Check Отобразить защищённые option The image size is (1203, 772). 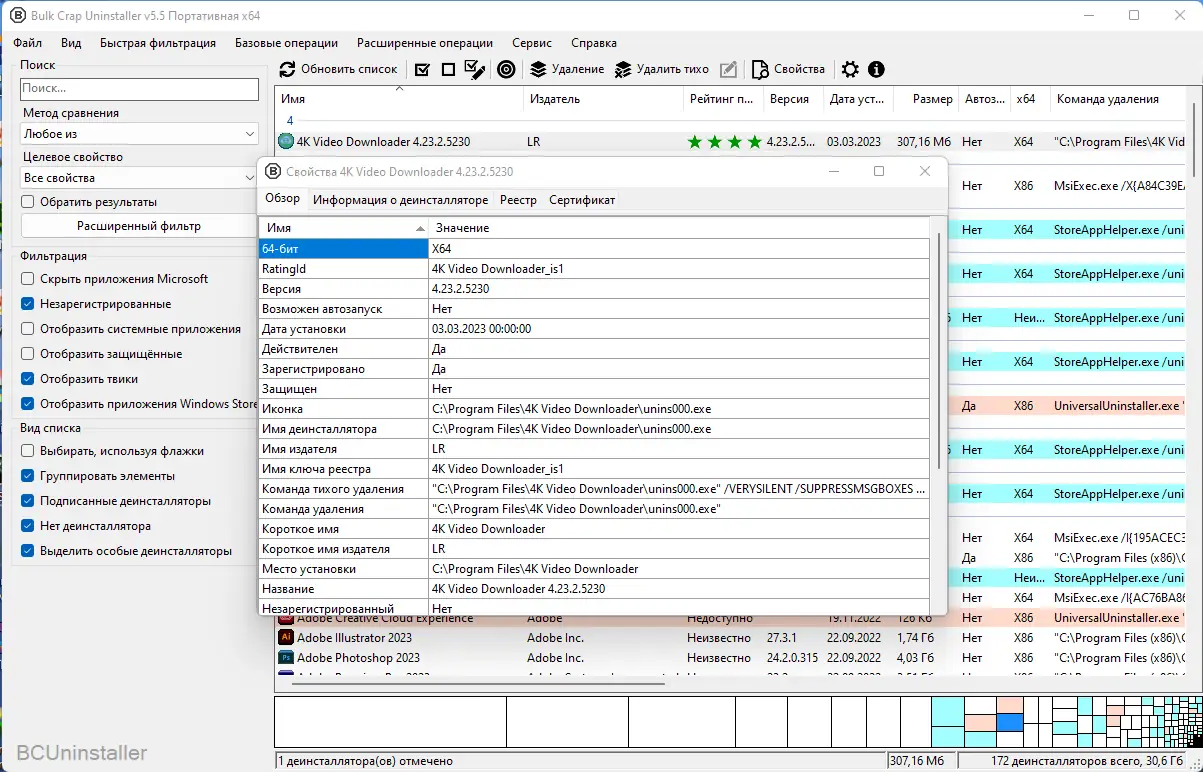click(x=28, y=353)
